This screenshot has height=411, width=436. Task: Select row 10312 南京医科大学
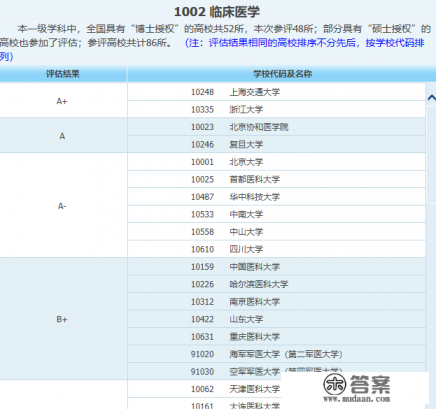click(276, 302)
